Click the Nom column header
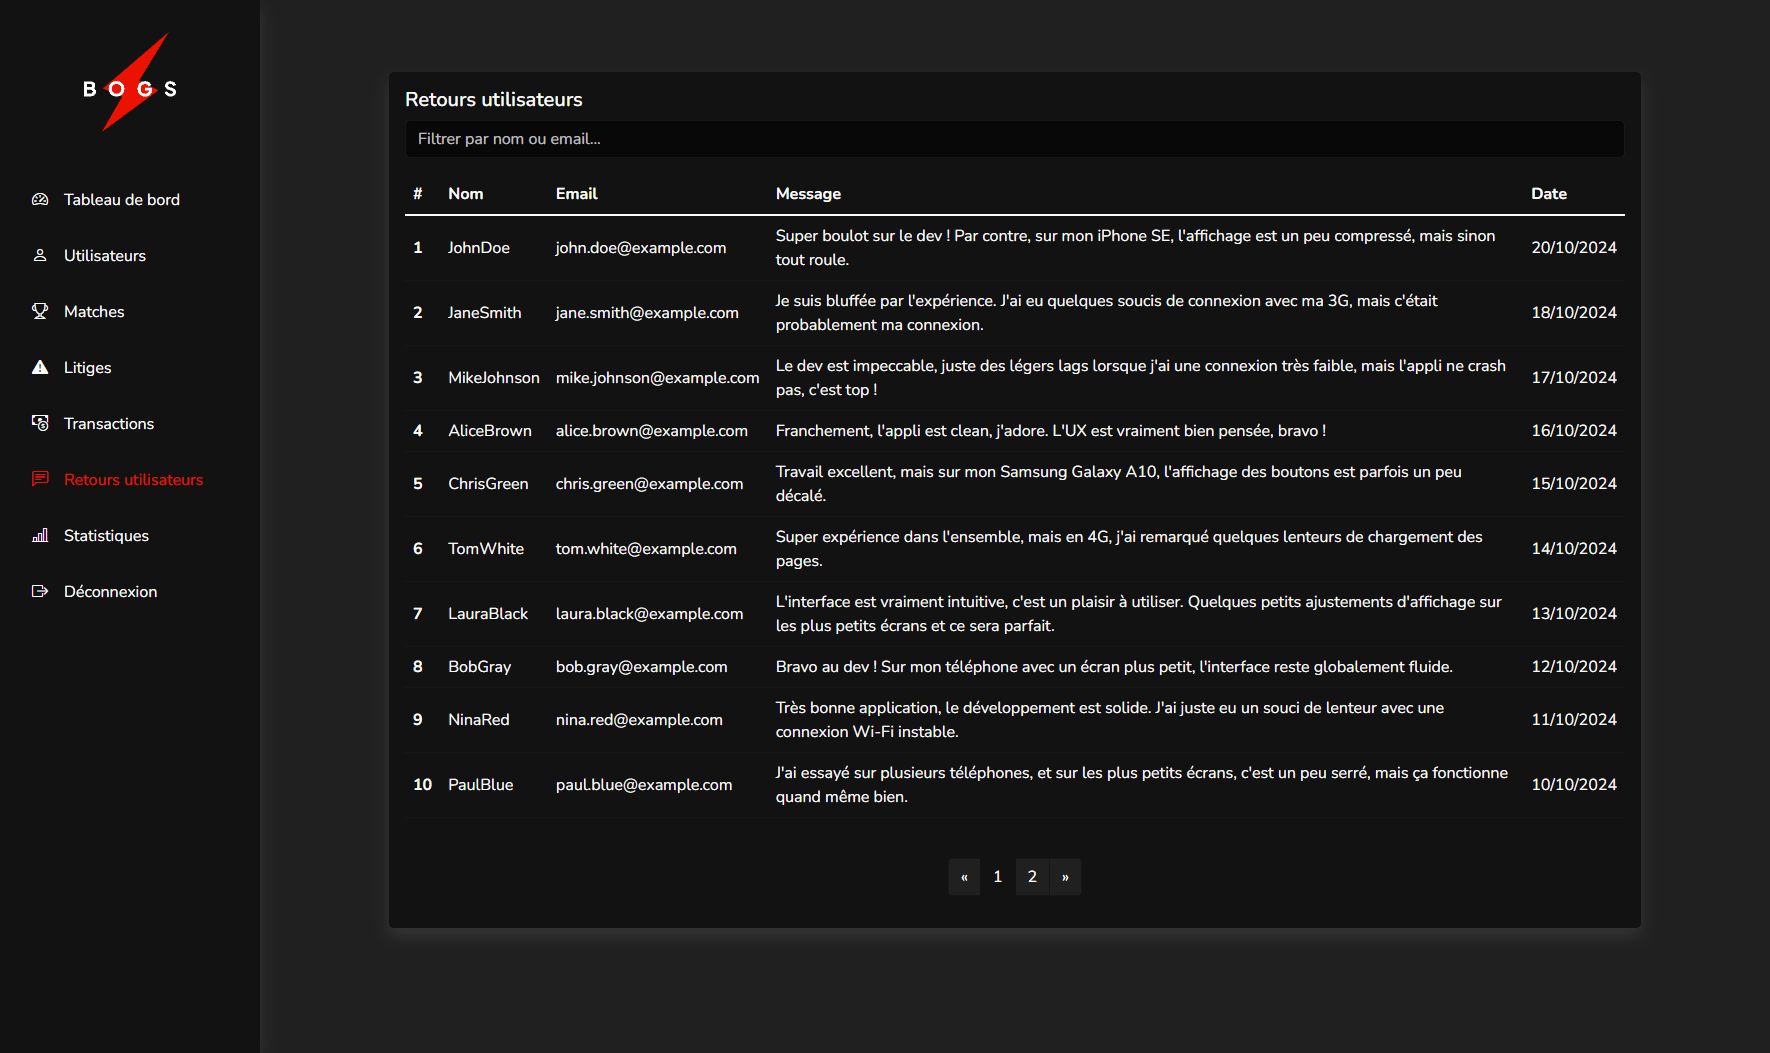The width and height of the screenshot is (1770, 1053). (x=466, y=194)
